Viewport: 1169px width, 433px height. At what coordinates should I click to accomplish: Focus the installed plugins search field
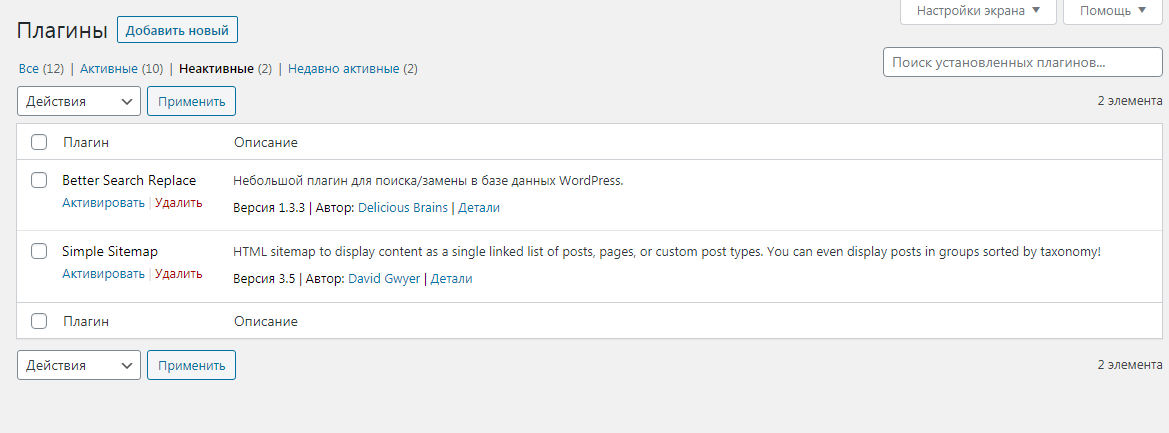click(1023, 63)
